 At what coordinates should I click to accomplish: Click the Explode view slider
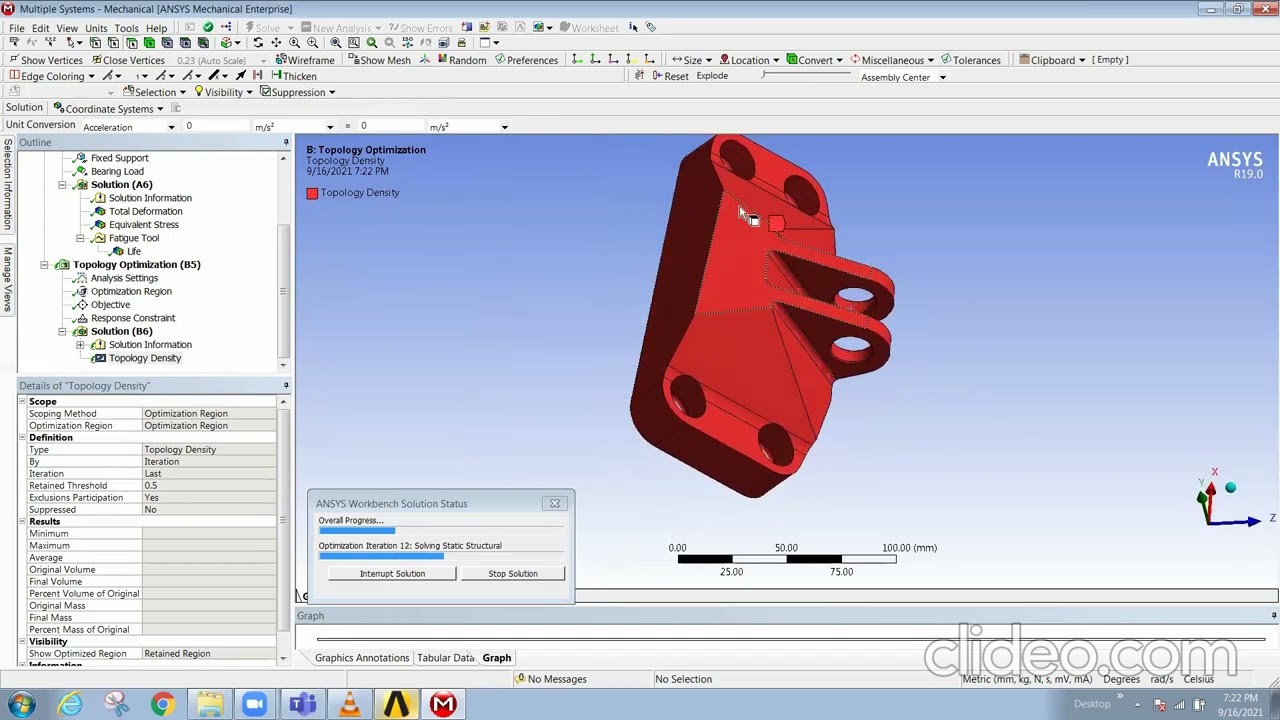click(x=806, y=76)
